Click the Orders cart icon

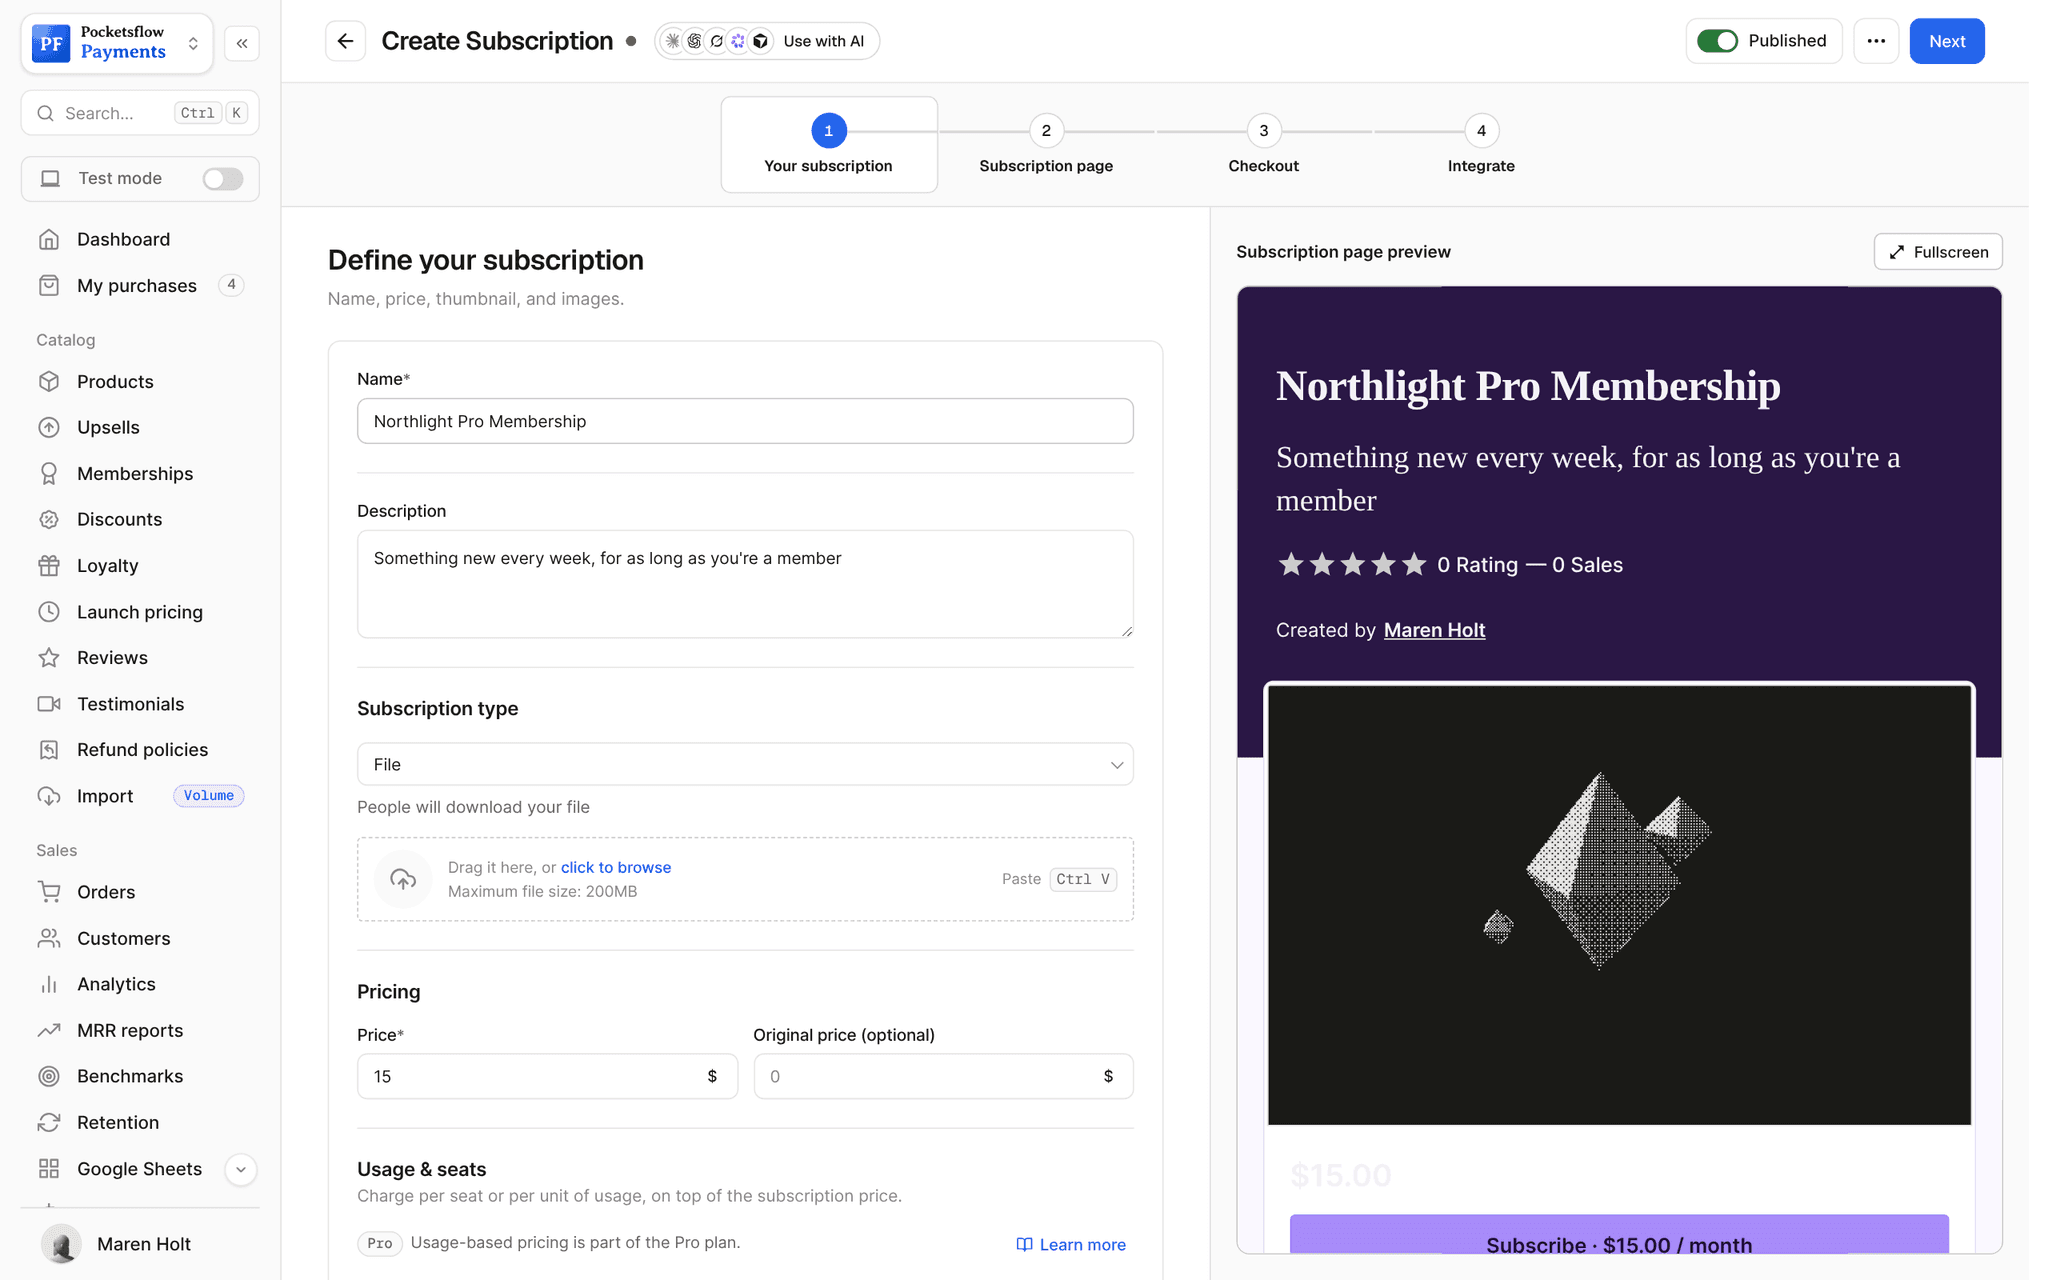(49, 891)
